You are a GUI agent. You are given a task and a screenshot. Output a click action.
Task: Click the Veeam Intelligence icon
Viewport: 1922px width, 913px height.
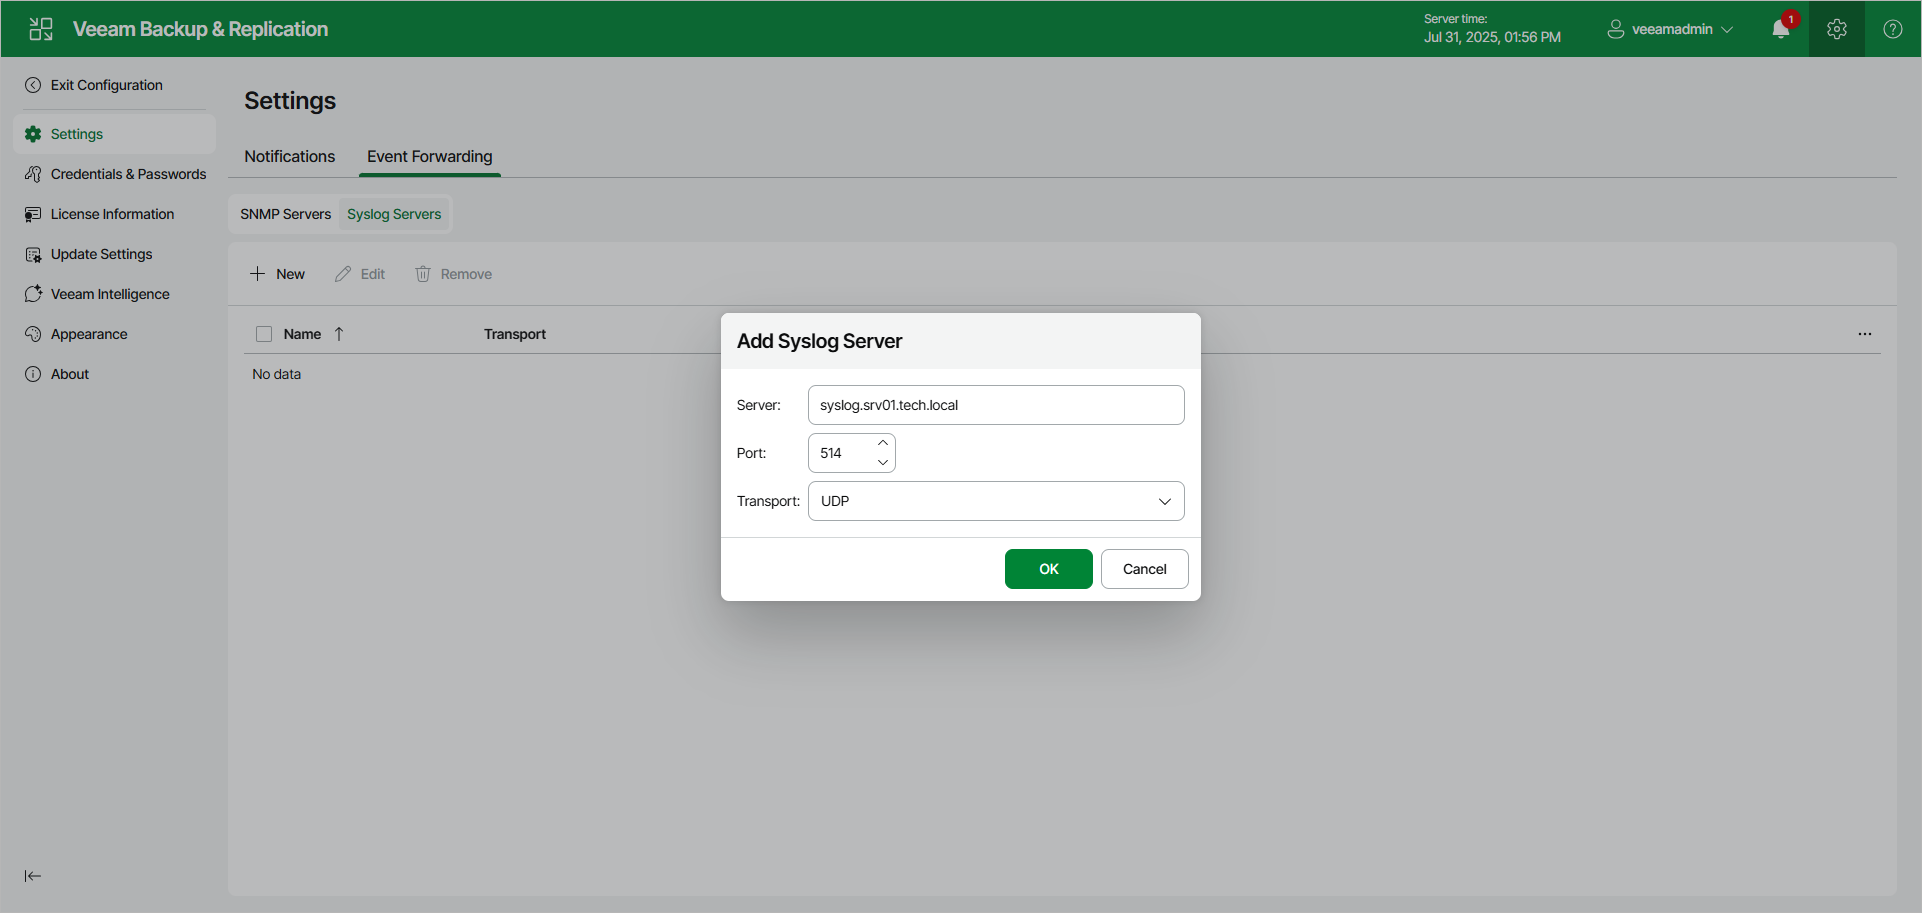point(33,294)
